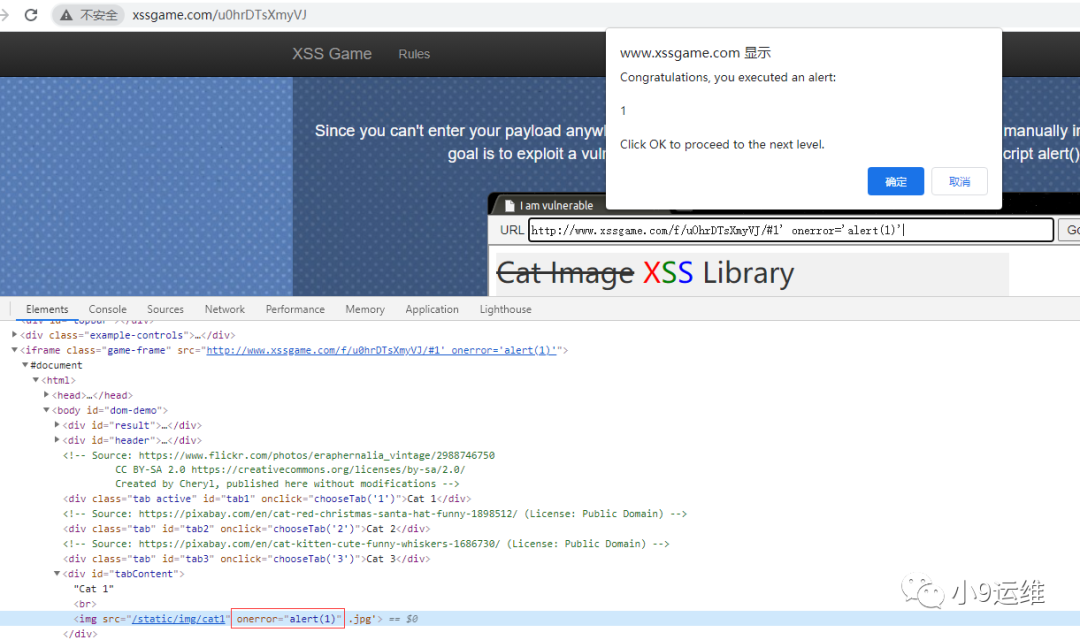Screen dimensions: 1080x640
Task: Click the blue 确定 OK button
Action: [895, 181]
